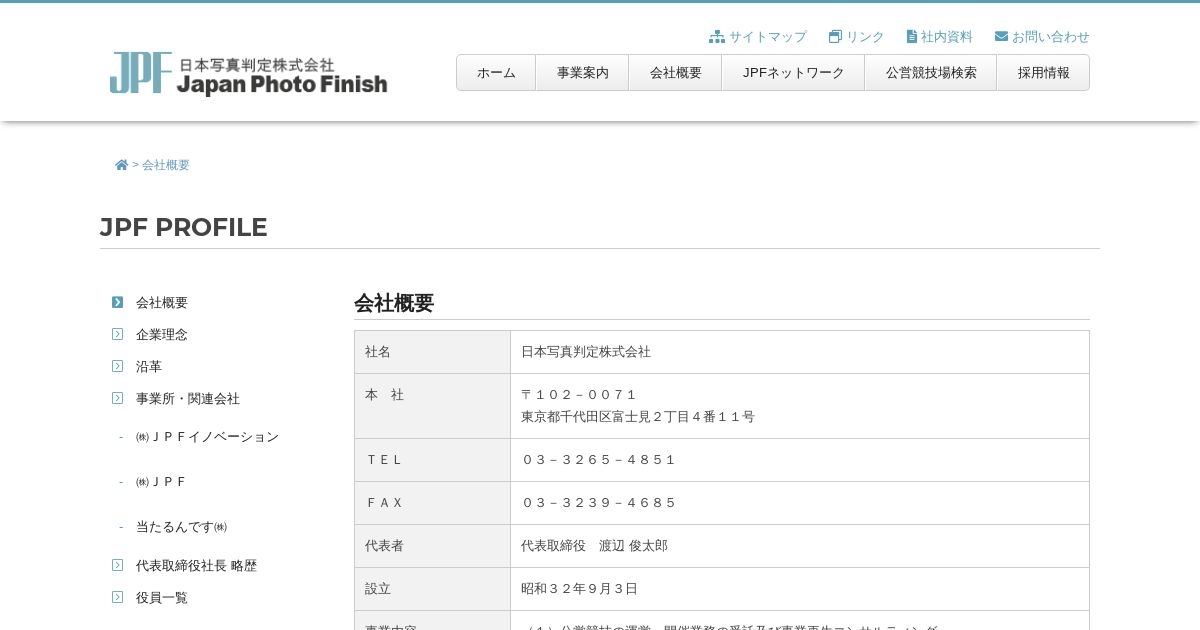Click the link (リンク) window icon
The height and width of the screenshot is (630, 1200).
pos(835,37)
